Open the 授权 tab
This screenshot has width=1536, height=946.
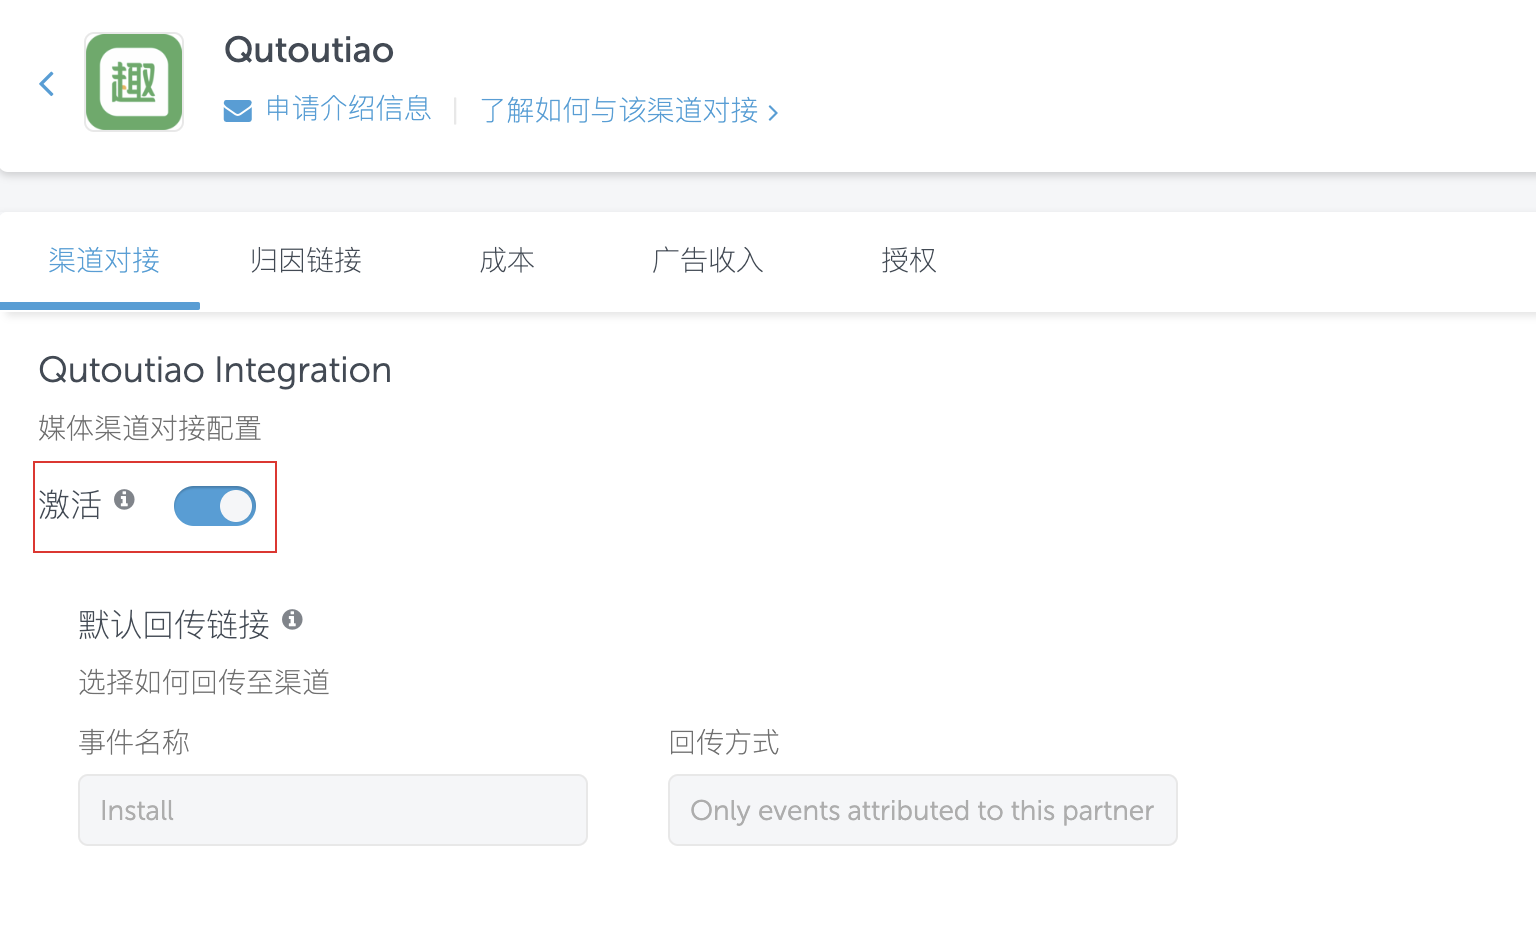[x=909, y=261]
